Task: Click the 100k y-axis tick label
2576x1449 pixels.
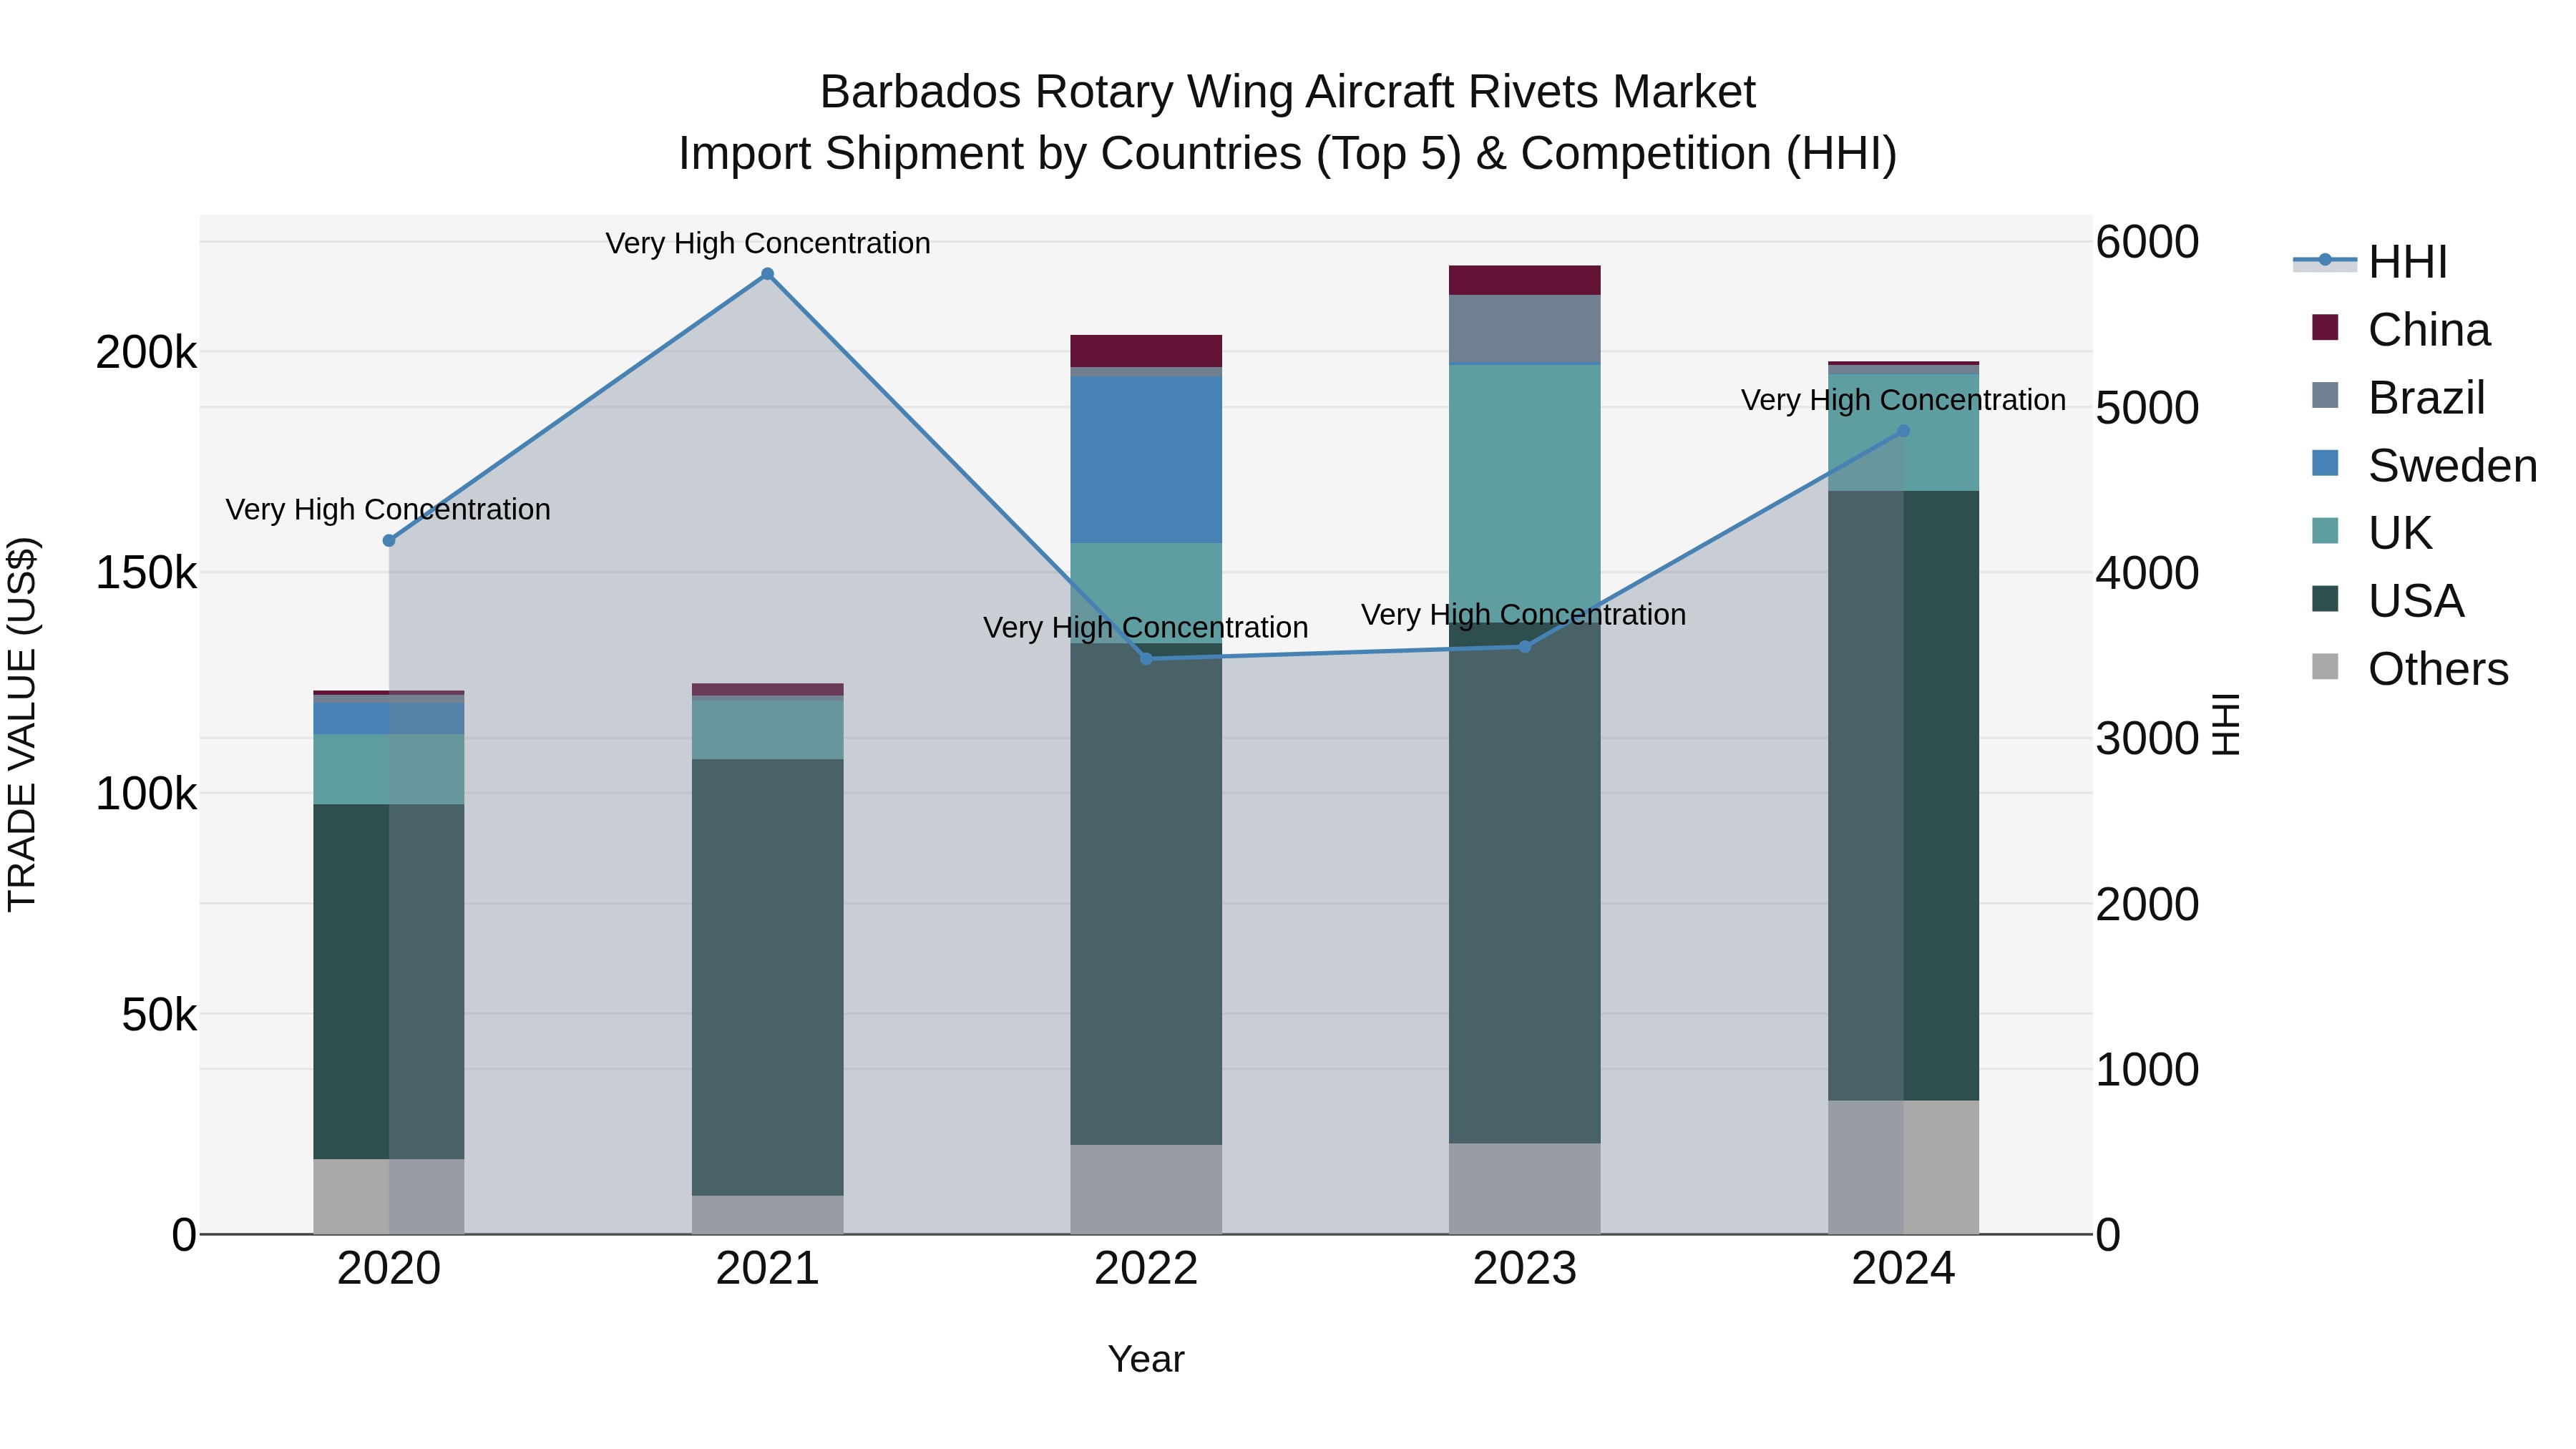Action: (x=146, y=794)
